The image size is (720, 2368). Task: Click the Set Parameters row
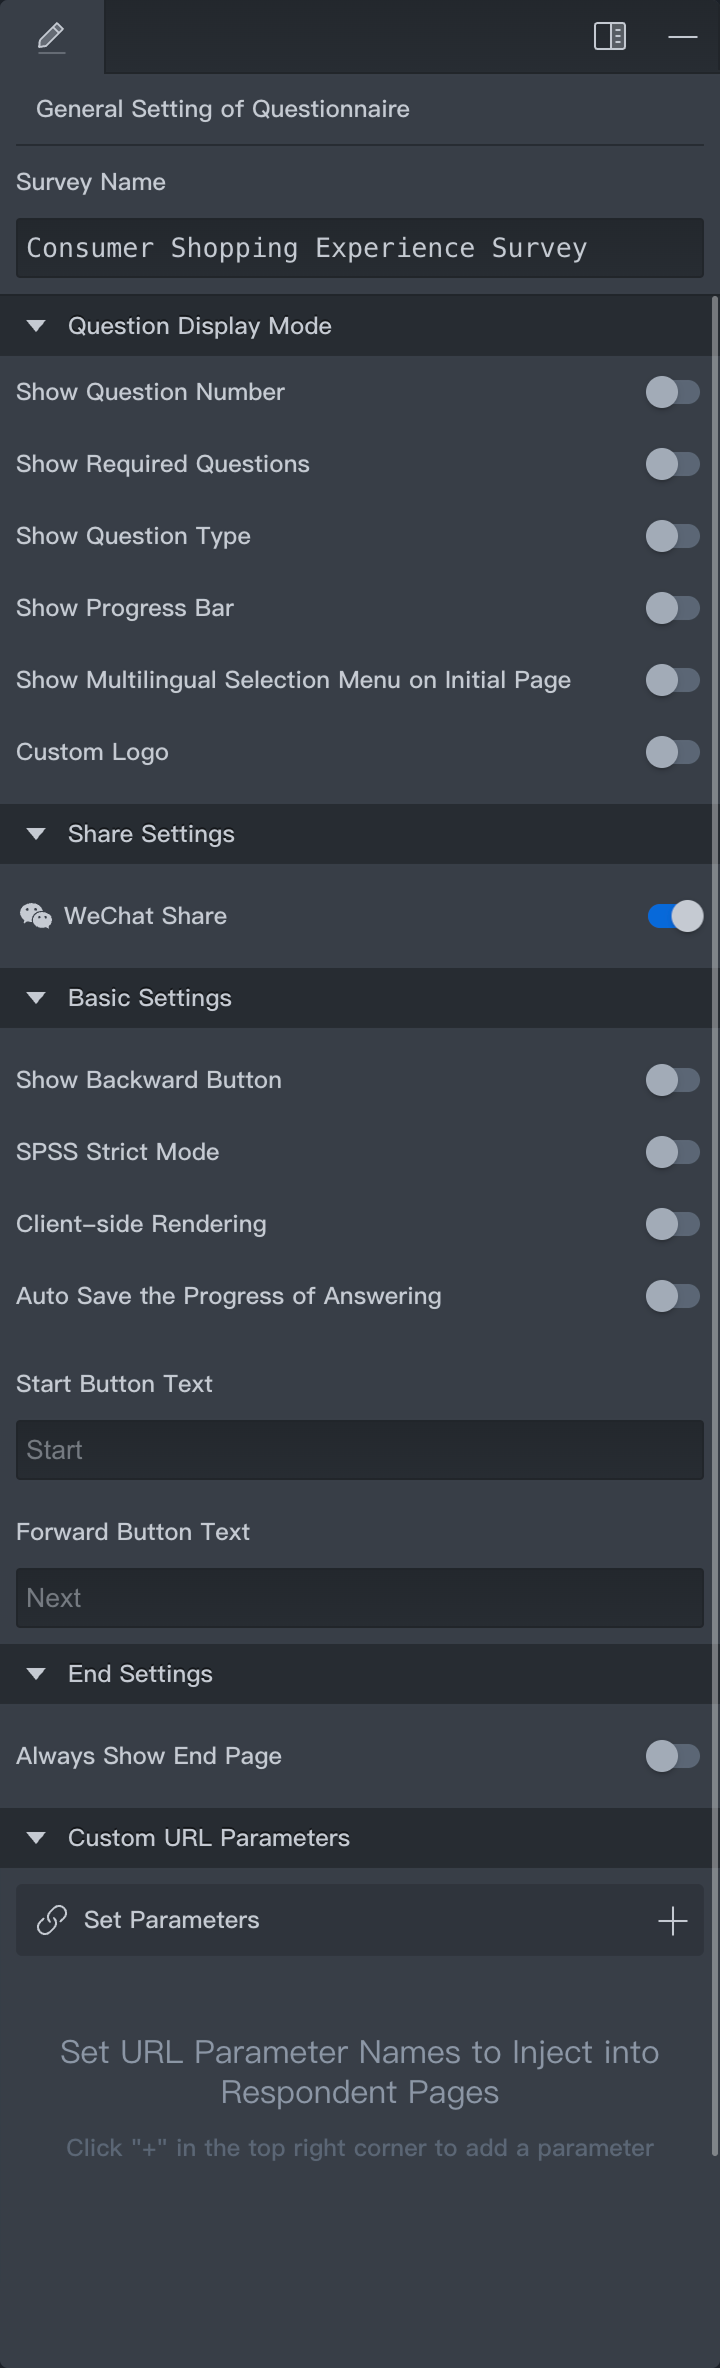click(360, 1920)
